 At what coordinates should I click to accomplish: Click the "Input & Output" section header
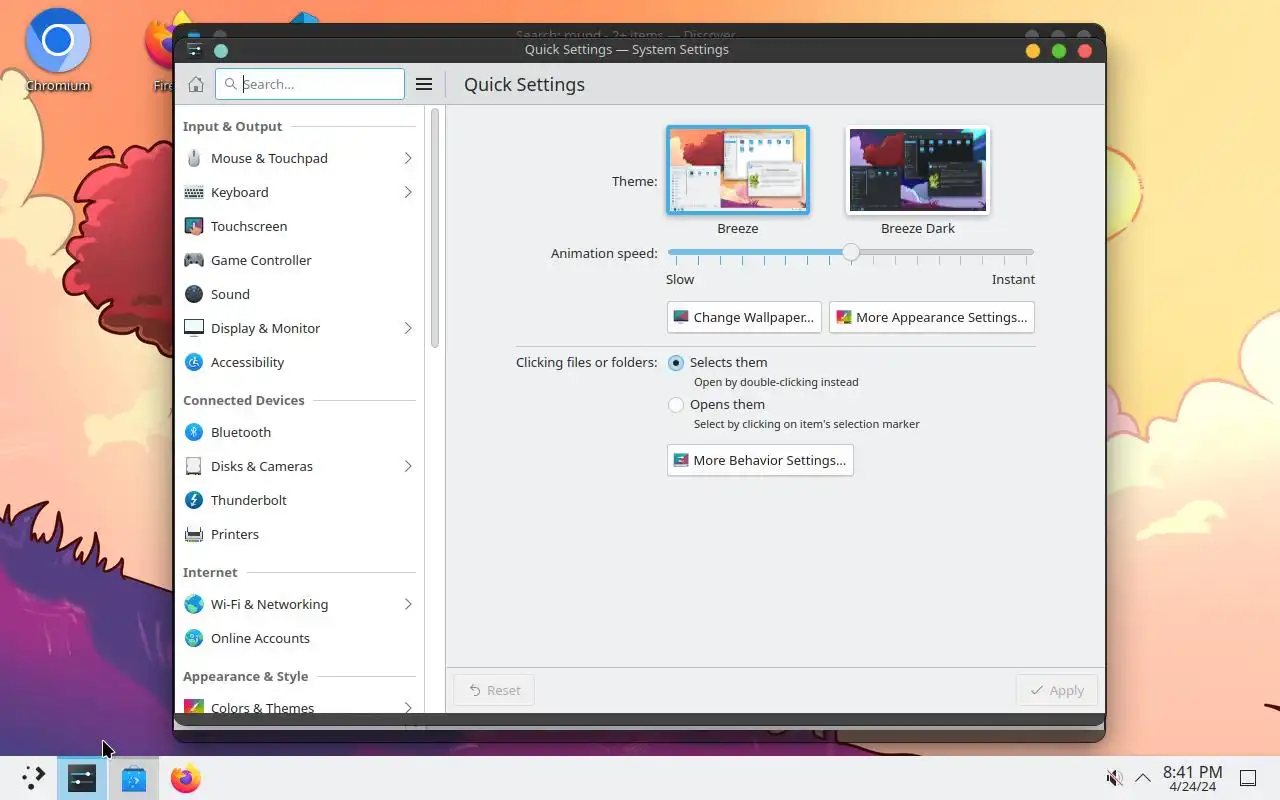point(232,126)
